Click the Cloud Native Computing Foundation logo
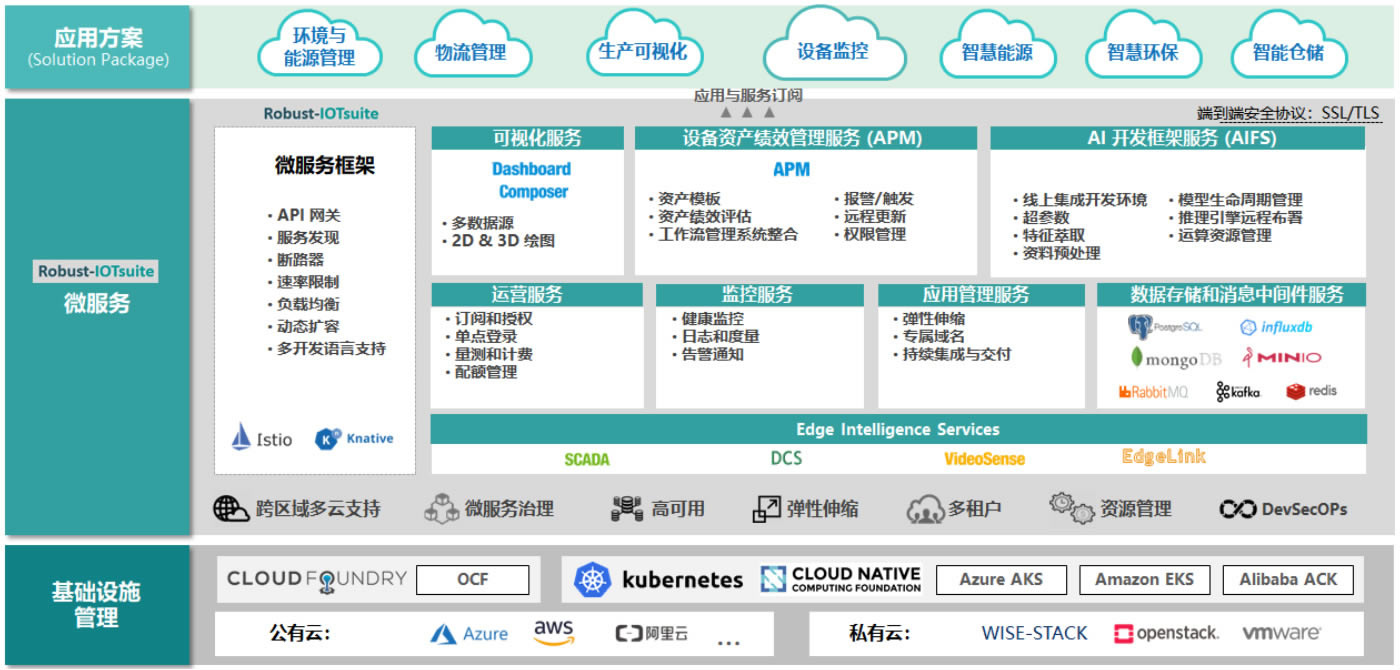The height and width of the screenshot is (670, 1400). coord(840,580)
